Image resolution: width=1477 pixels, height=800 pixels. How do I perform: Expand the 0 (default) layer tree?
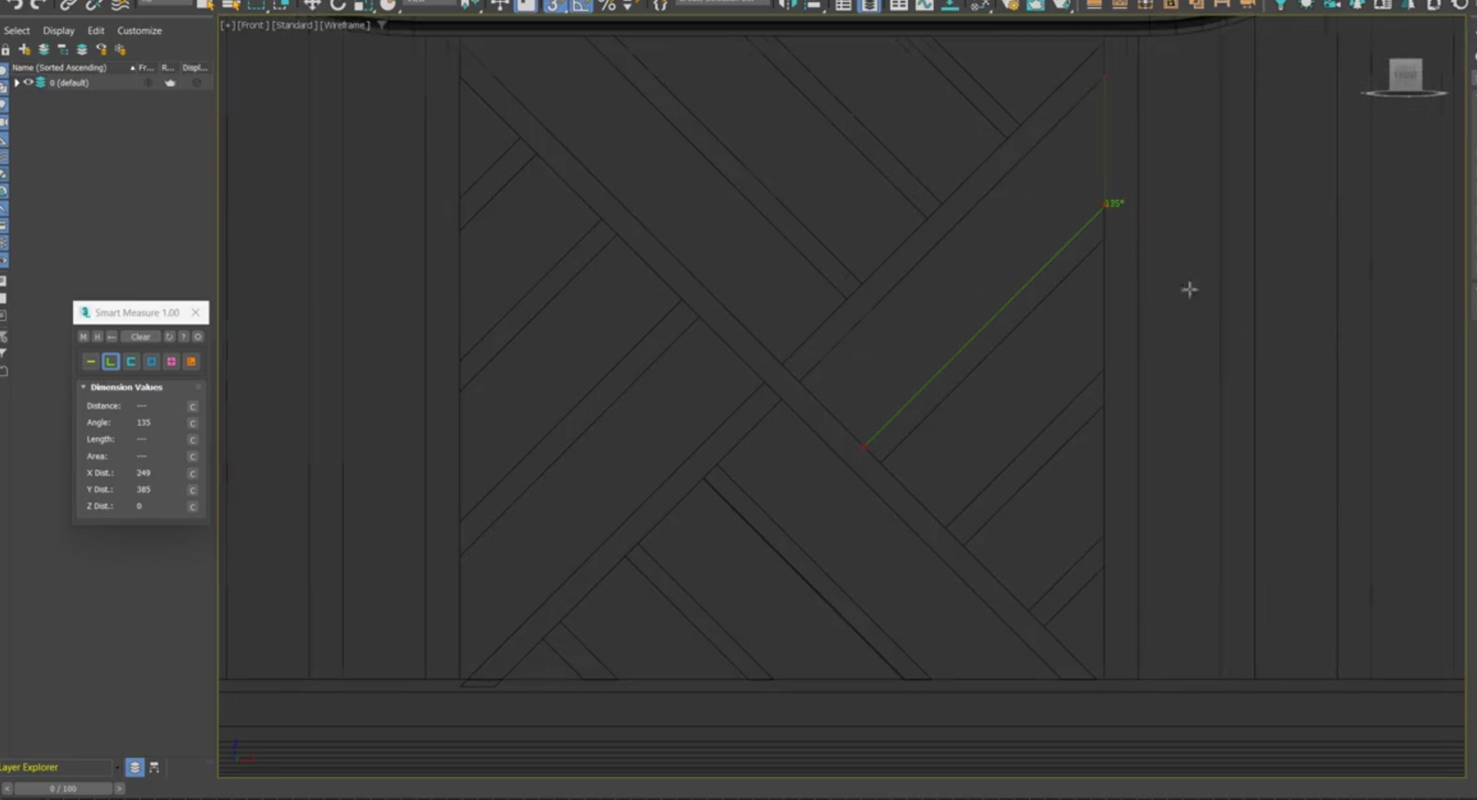(x=17, y=83)
